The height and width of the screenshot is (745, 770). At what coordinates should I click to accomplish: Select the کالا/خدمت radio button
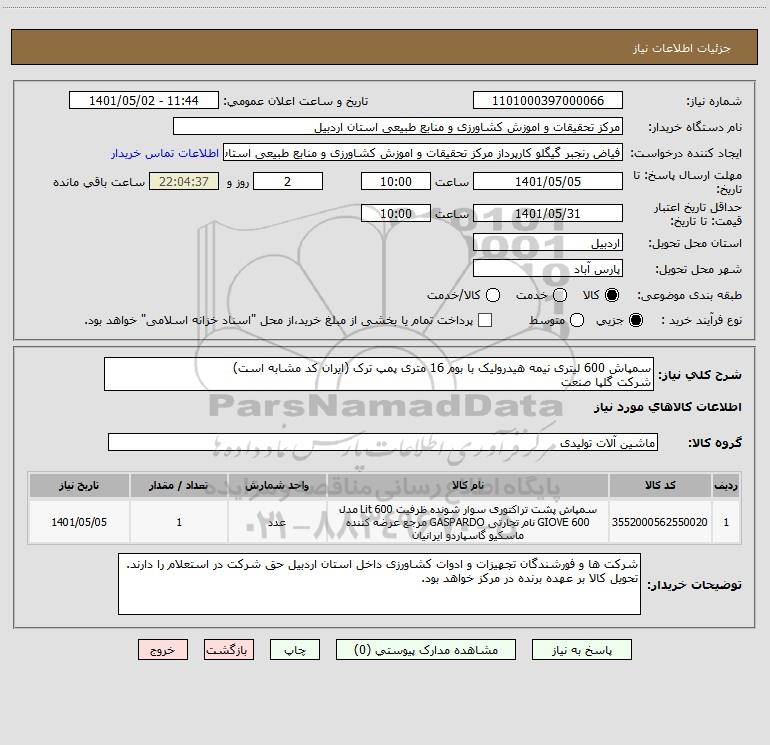(x=493, y=295)
